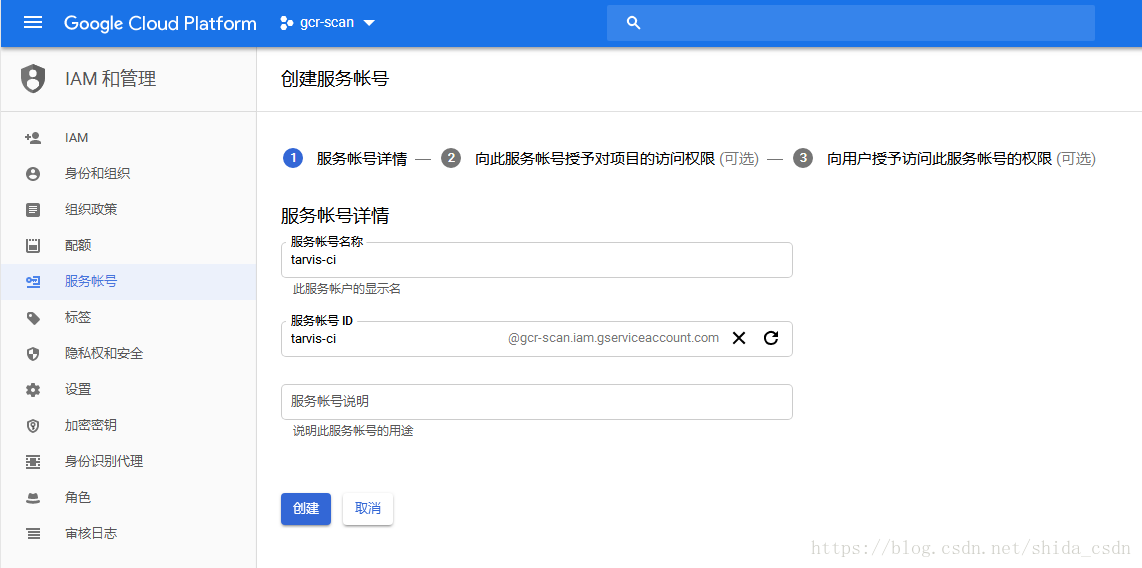
Task: Click the 身份和组织 person icon
Action: pos(33,174)
